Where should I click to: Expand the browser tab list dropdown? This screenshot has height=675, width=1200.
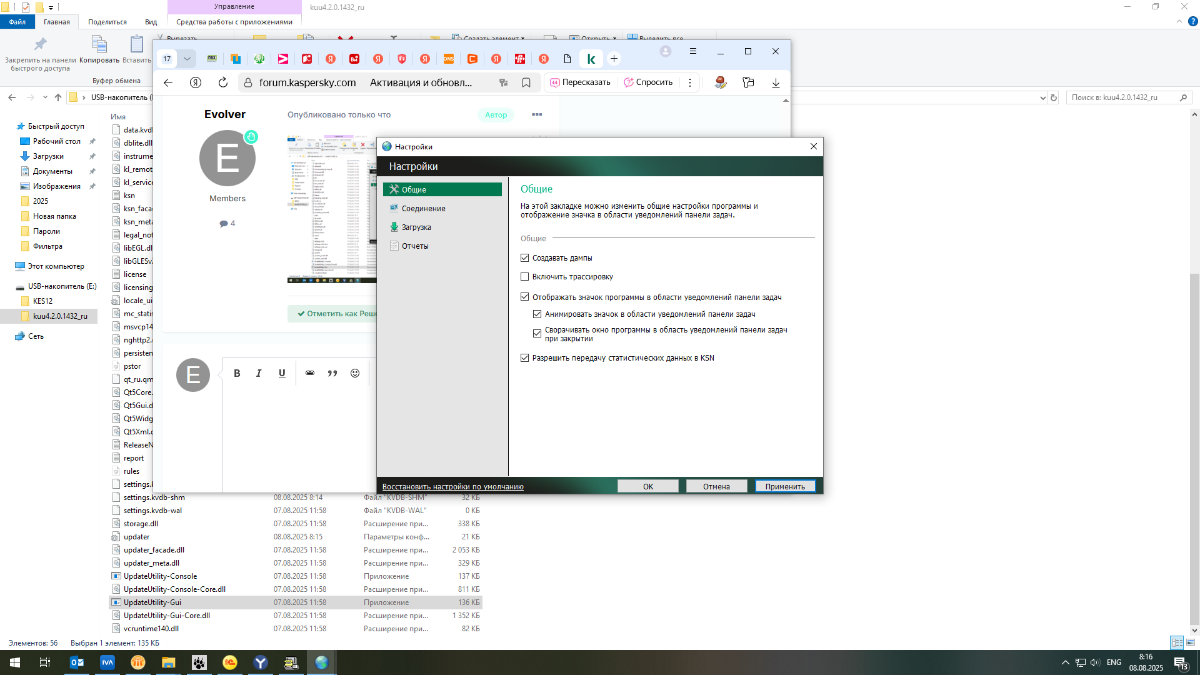pos(187,58)
